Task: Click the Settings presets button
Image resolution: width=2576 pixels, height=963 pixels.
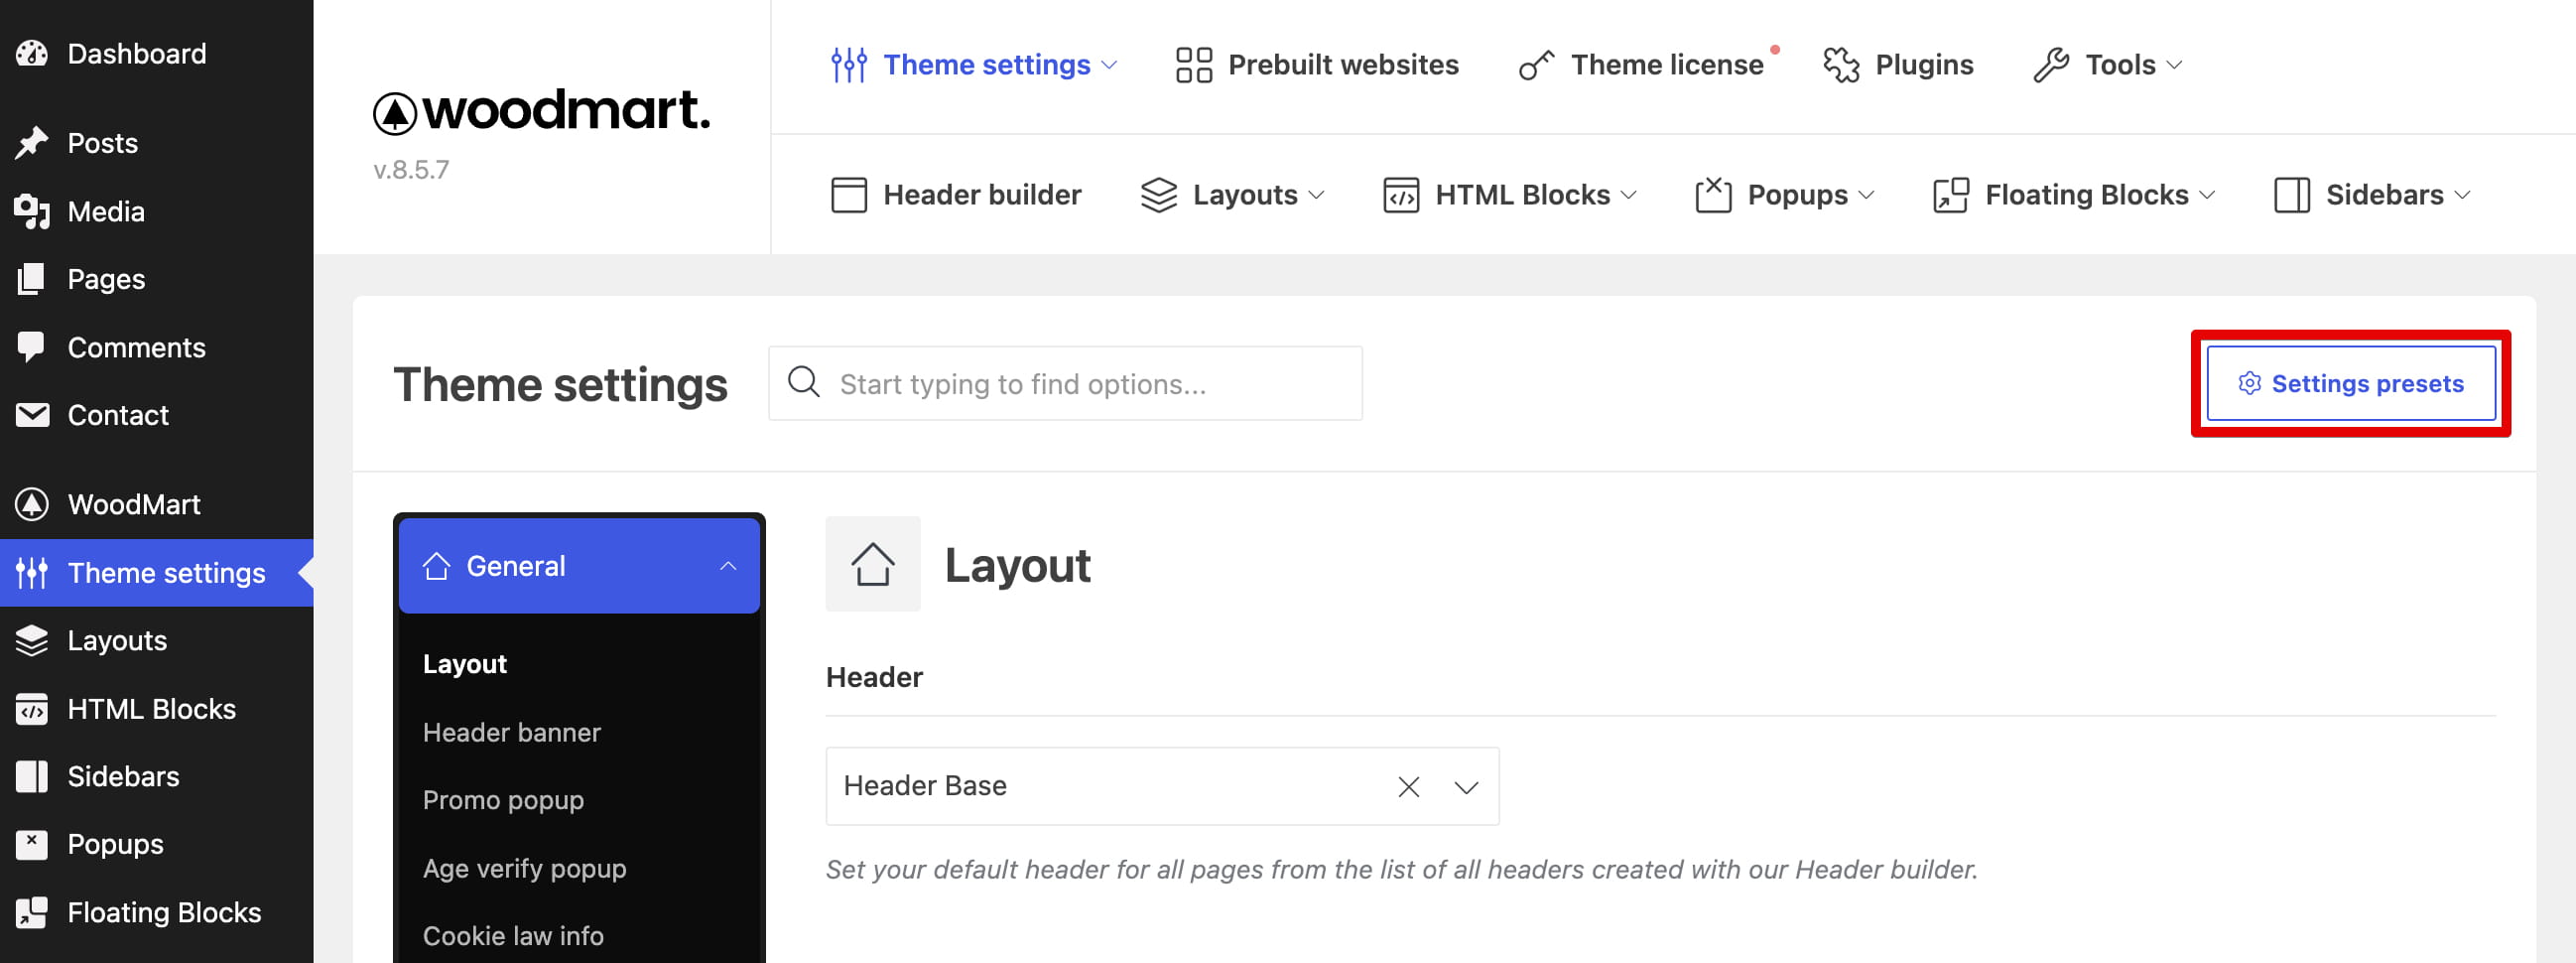Action: coord(2351,383)
